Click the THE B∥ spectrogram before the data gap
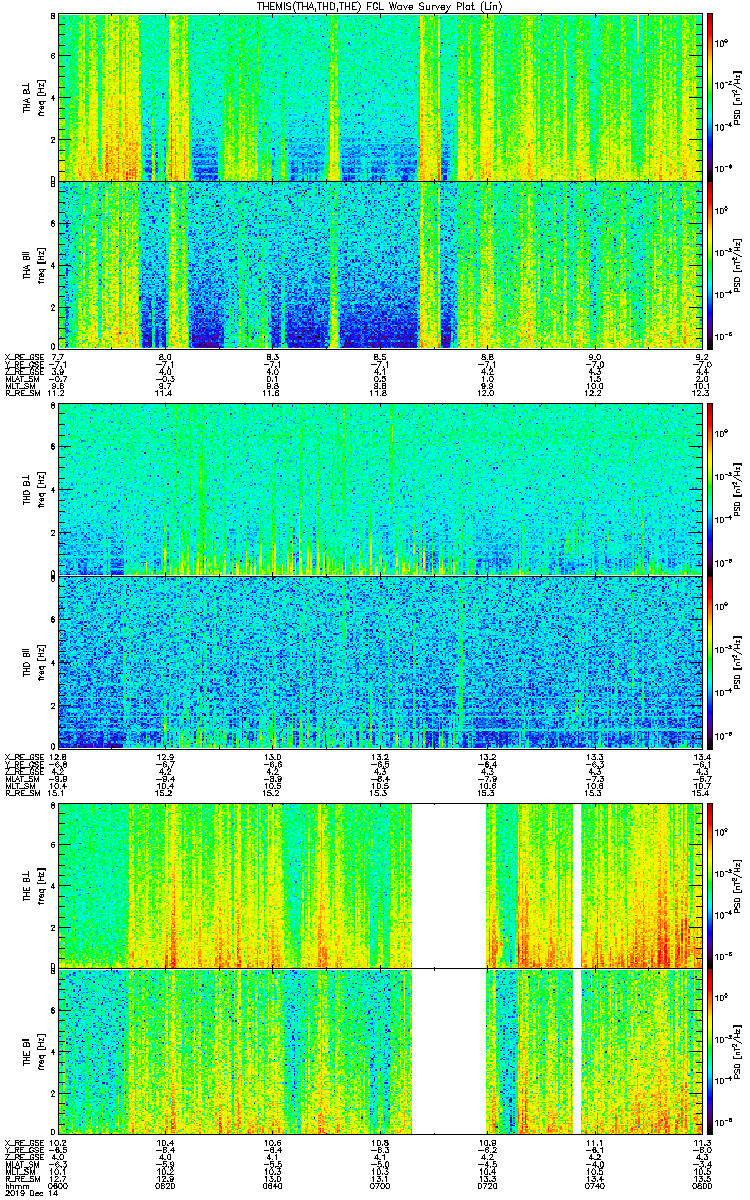 coord(235,1051)
